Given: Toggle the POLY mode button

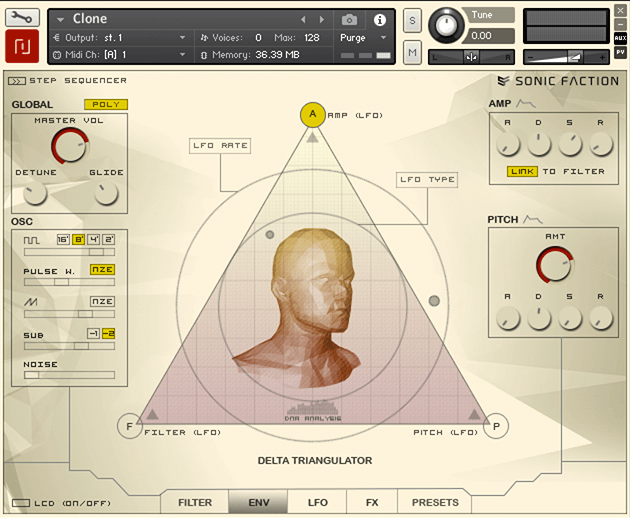Looking at the screenshot, I should coord(105,104).
